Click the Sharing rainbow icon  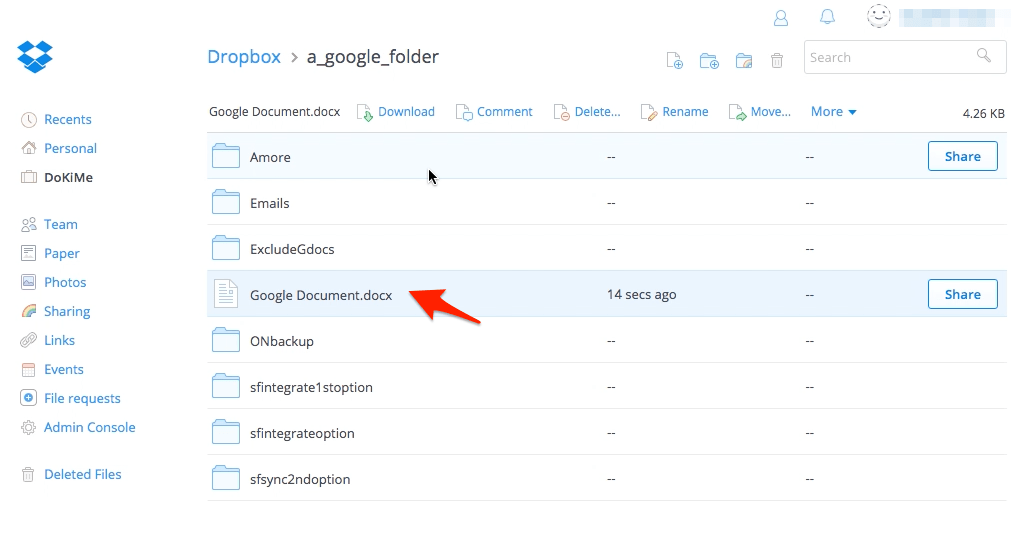coord(28,311)
